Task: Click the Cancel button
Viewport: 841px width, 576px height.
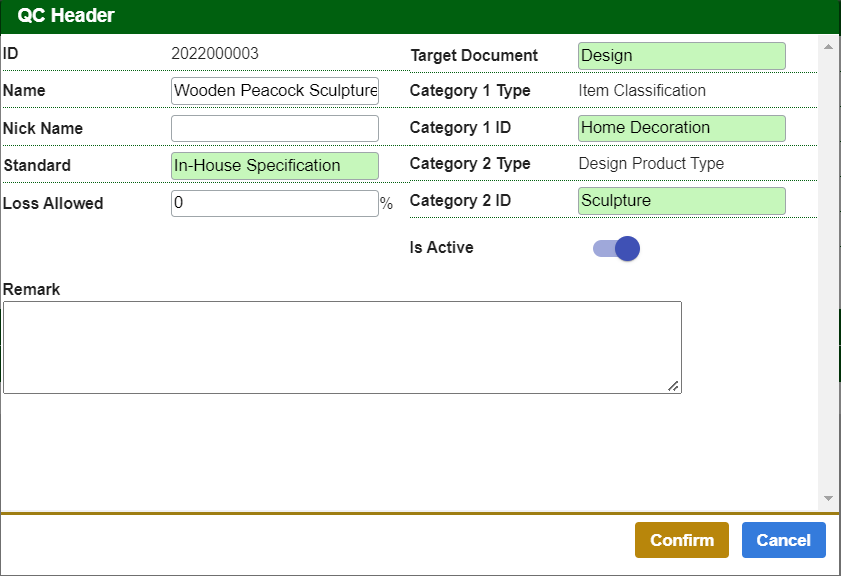Action: click(784, 540)
